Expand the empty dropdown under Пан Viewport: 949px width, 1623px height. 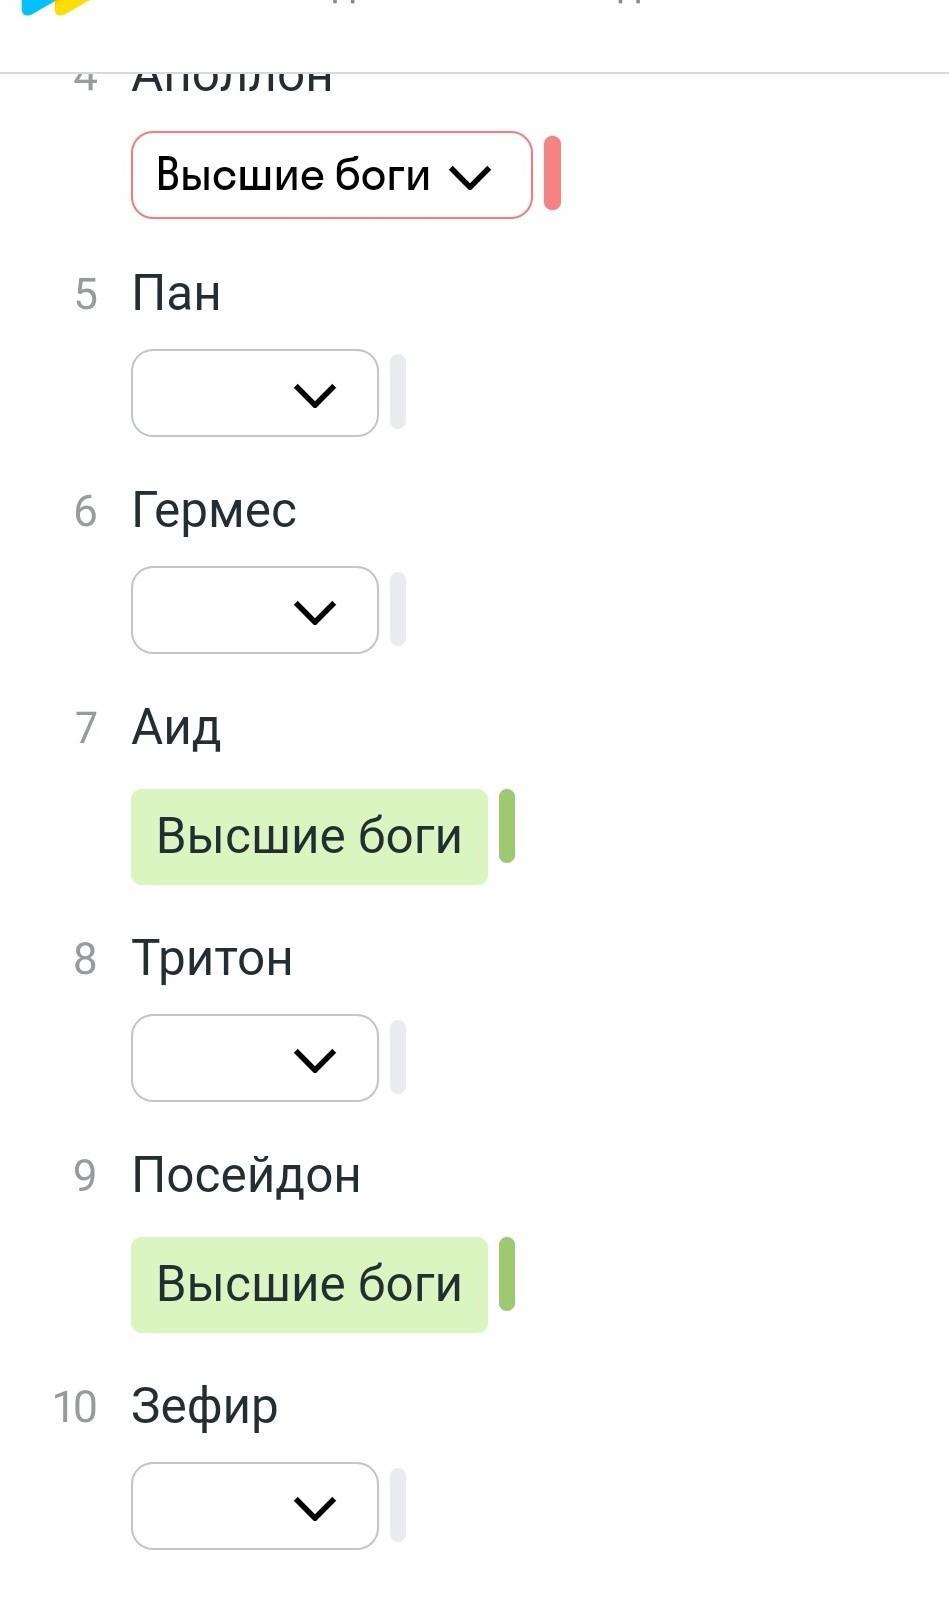click(254, 393)
